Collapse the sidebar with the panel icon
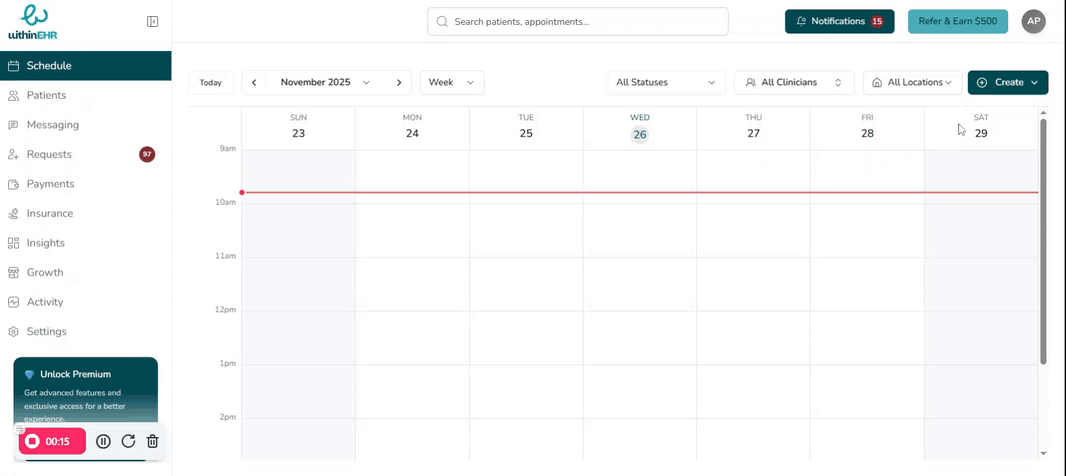The height and width of the screenshot is (476, 1066). click(152, 21)
